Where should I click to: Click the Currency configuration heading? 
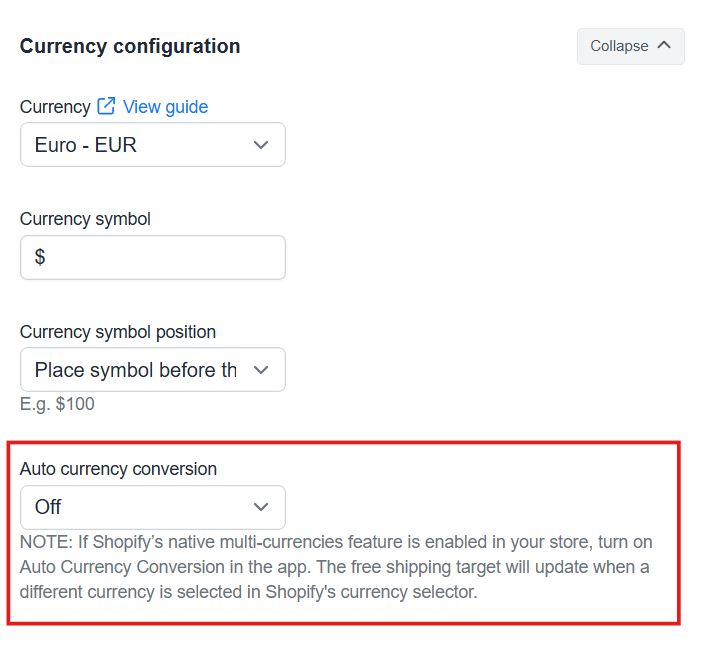click(x=130, y=46)
